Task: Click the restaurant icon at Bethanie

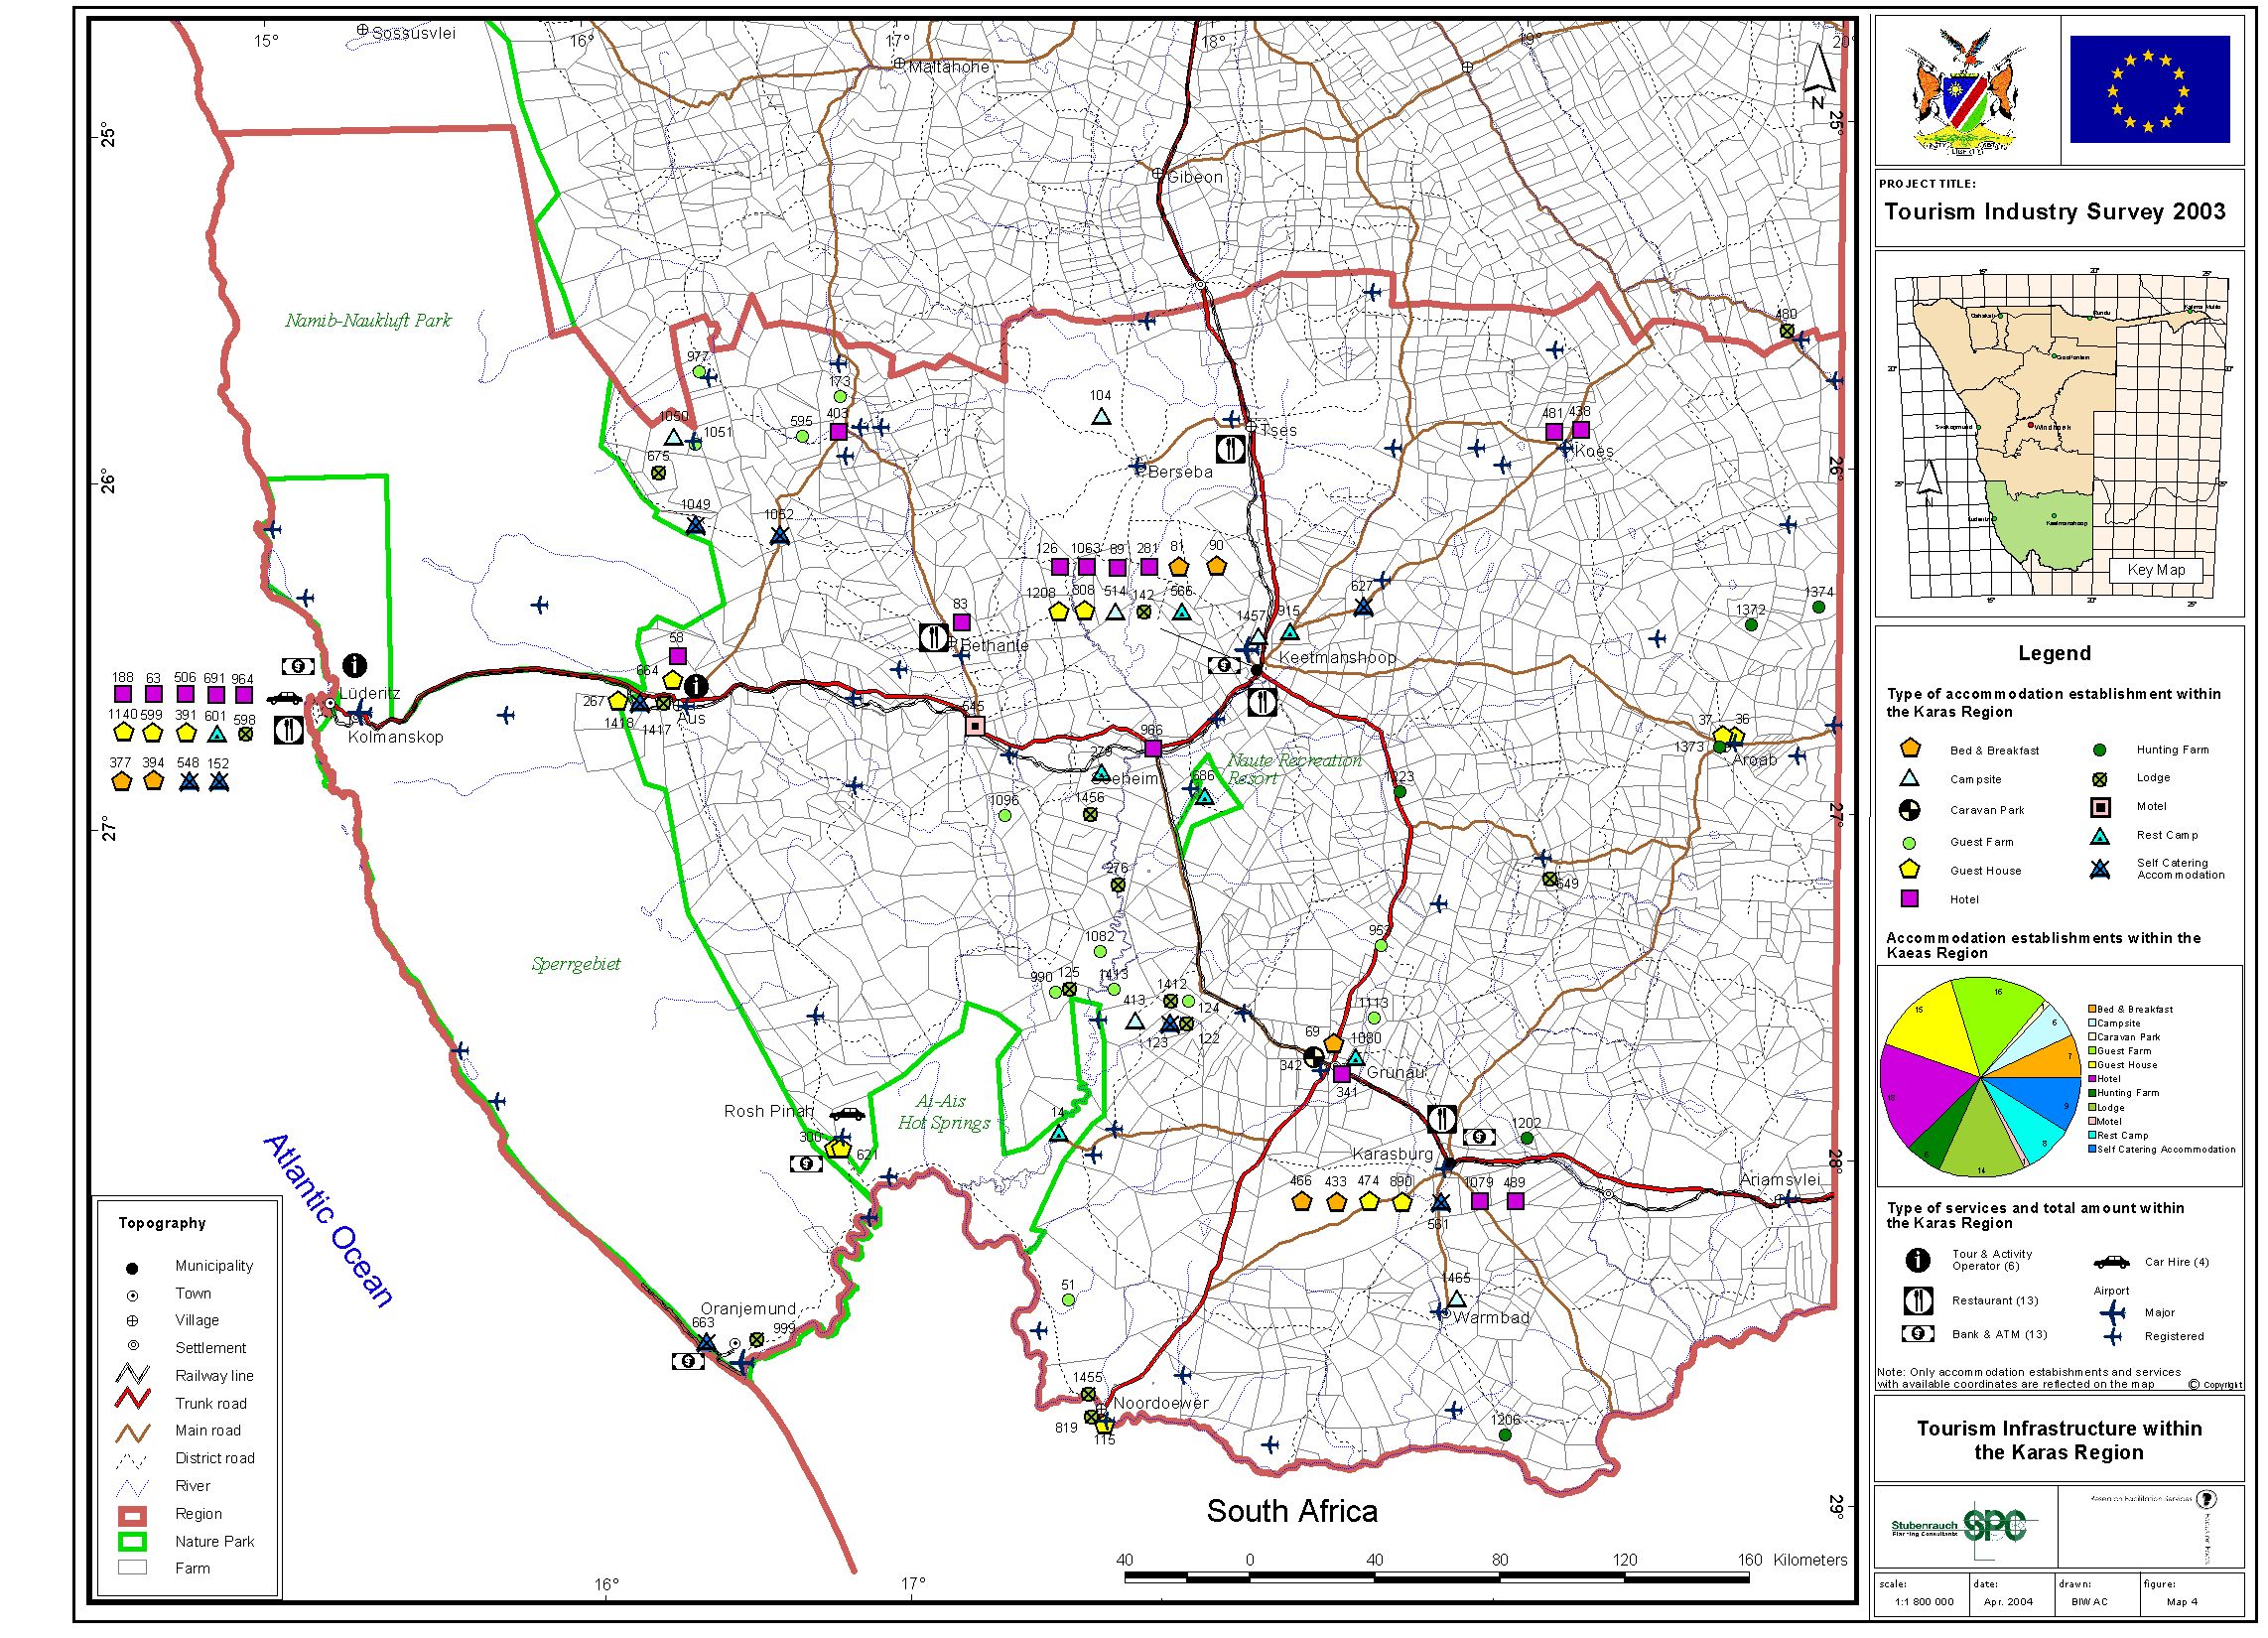Action: tap(933, 637)
